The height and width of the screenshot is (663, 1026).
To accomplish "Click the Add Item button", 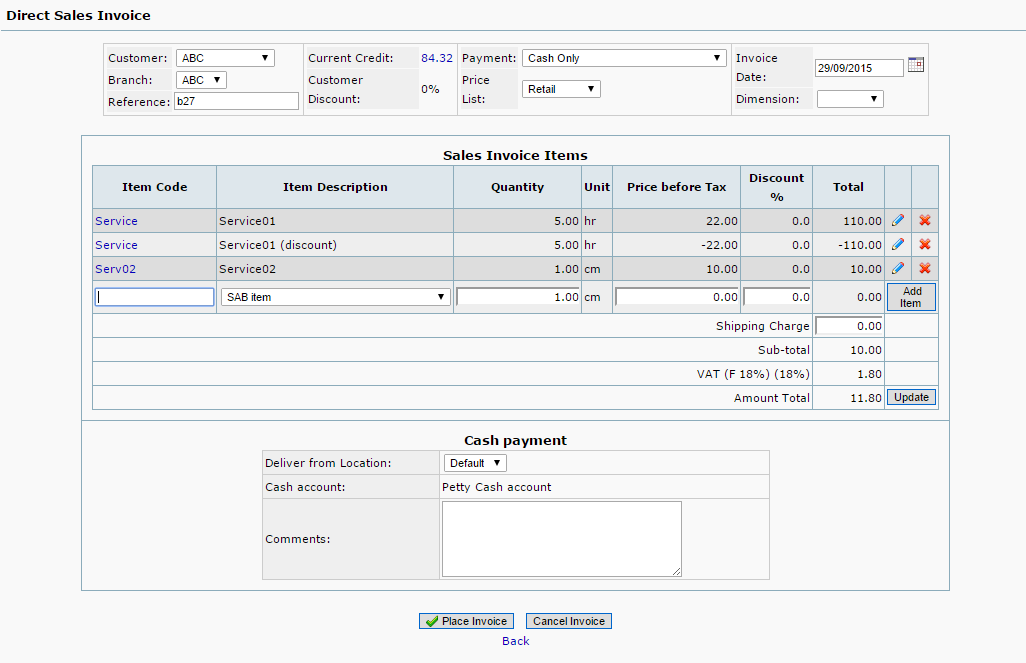I will coord(911,297).
